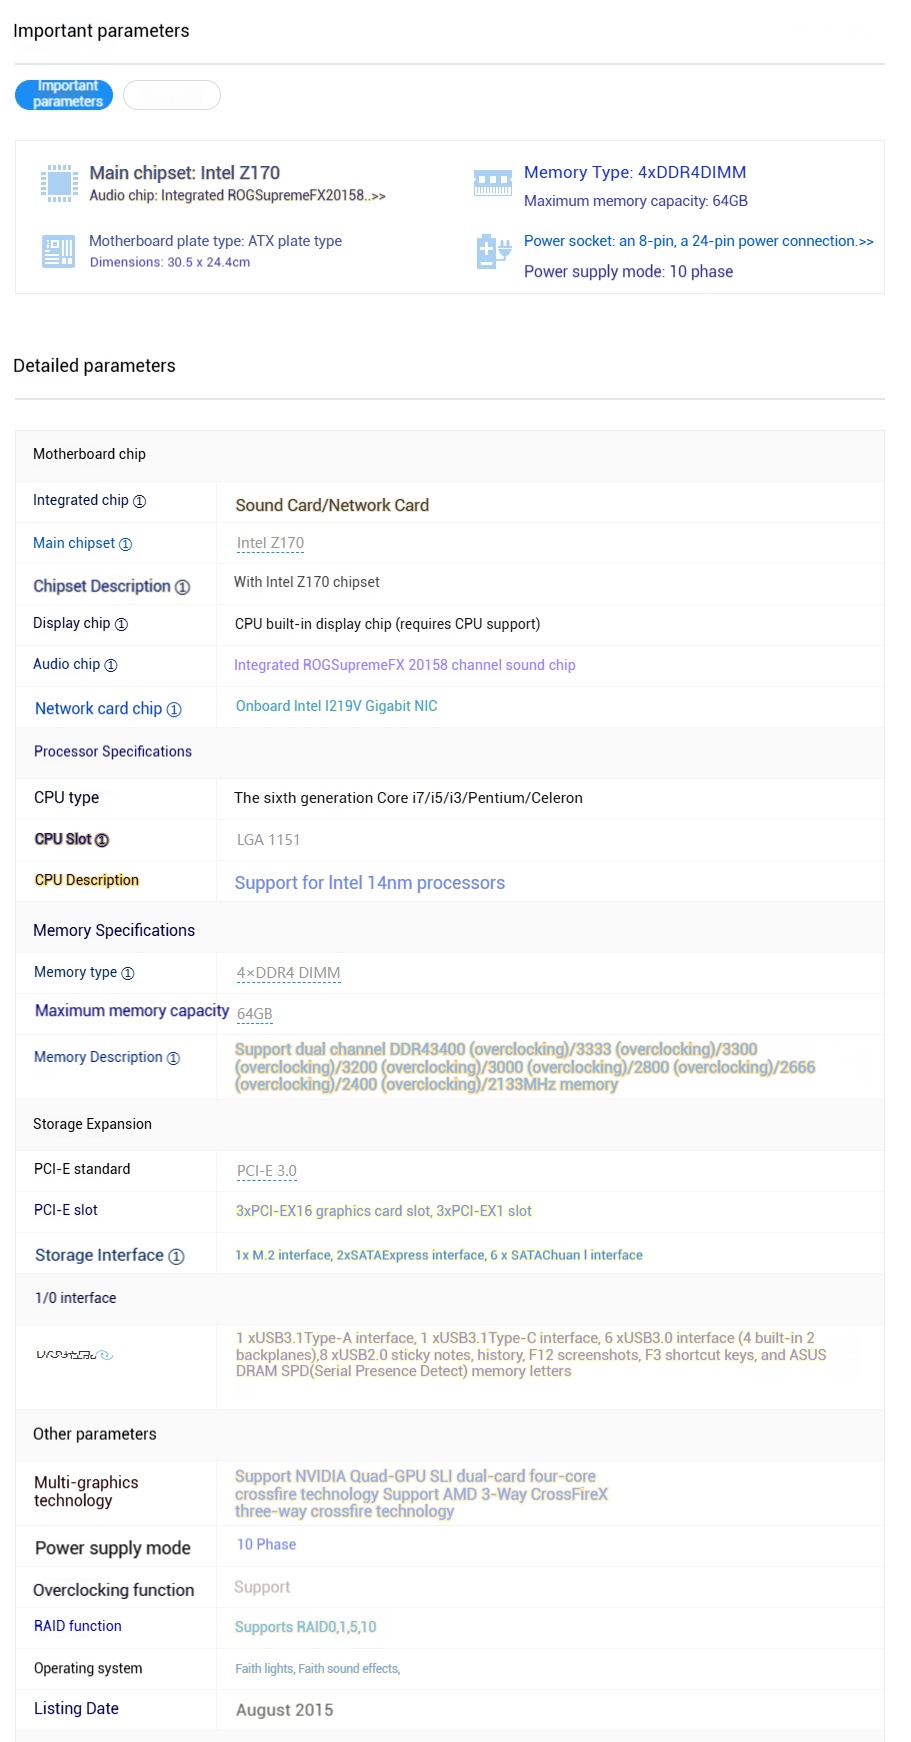This screenshot has height=1742, width=911.
Task: Click the Detailed parameters heading
Action: 95,366
